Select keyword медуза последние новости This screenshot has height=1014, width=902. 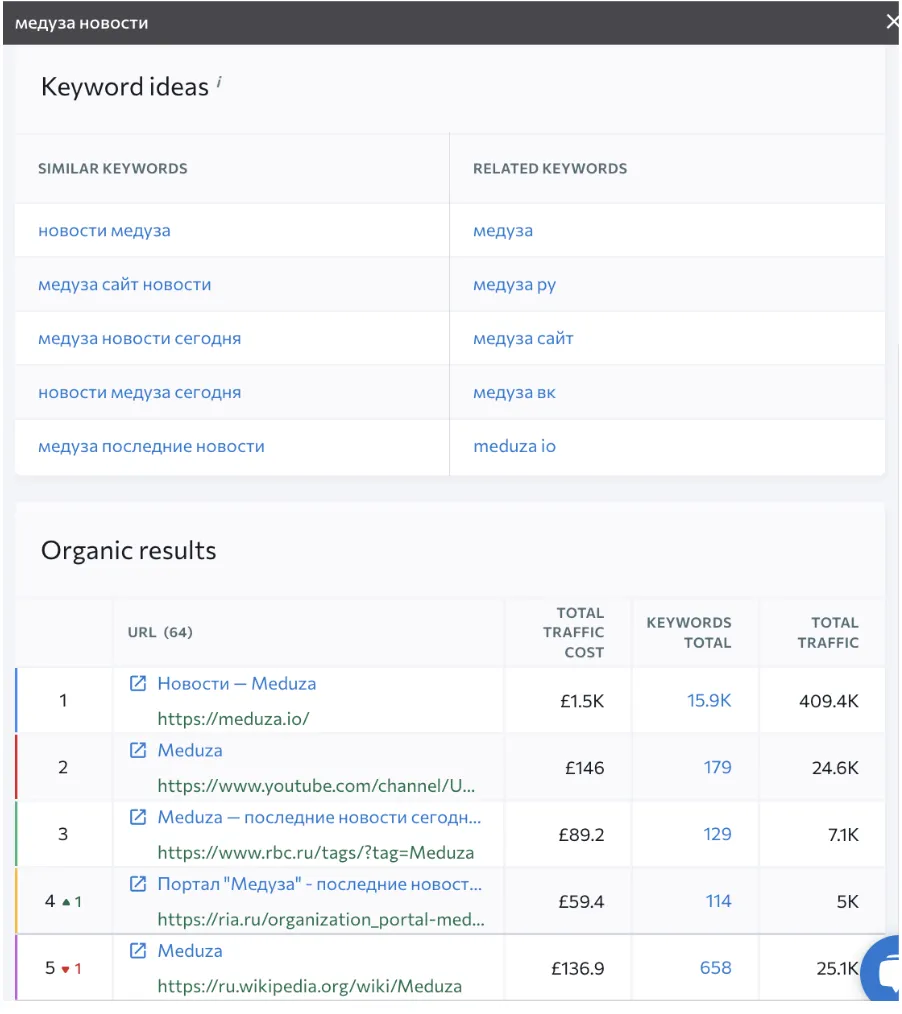point(151,447)
